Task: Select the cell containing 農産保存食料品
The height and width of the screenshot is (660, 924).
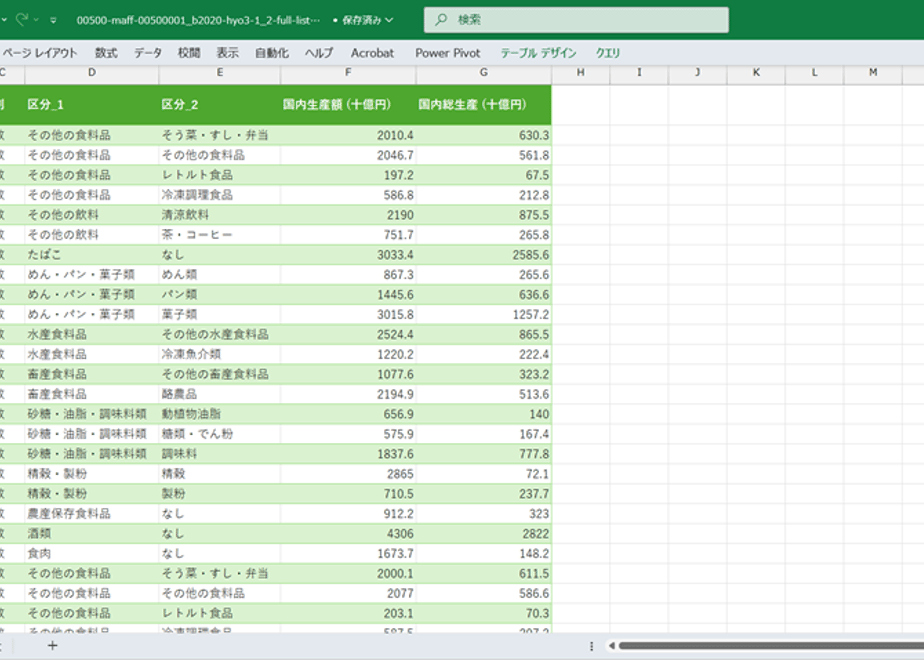Action: point(92,513)
